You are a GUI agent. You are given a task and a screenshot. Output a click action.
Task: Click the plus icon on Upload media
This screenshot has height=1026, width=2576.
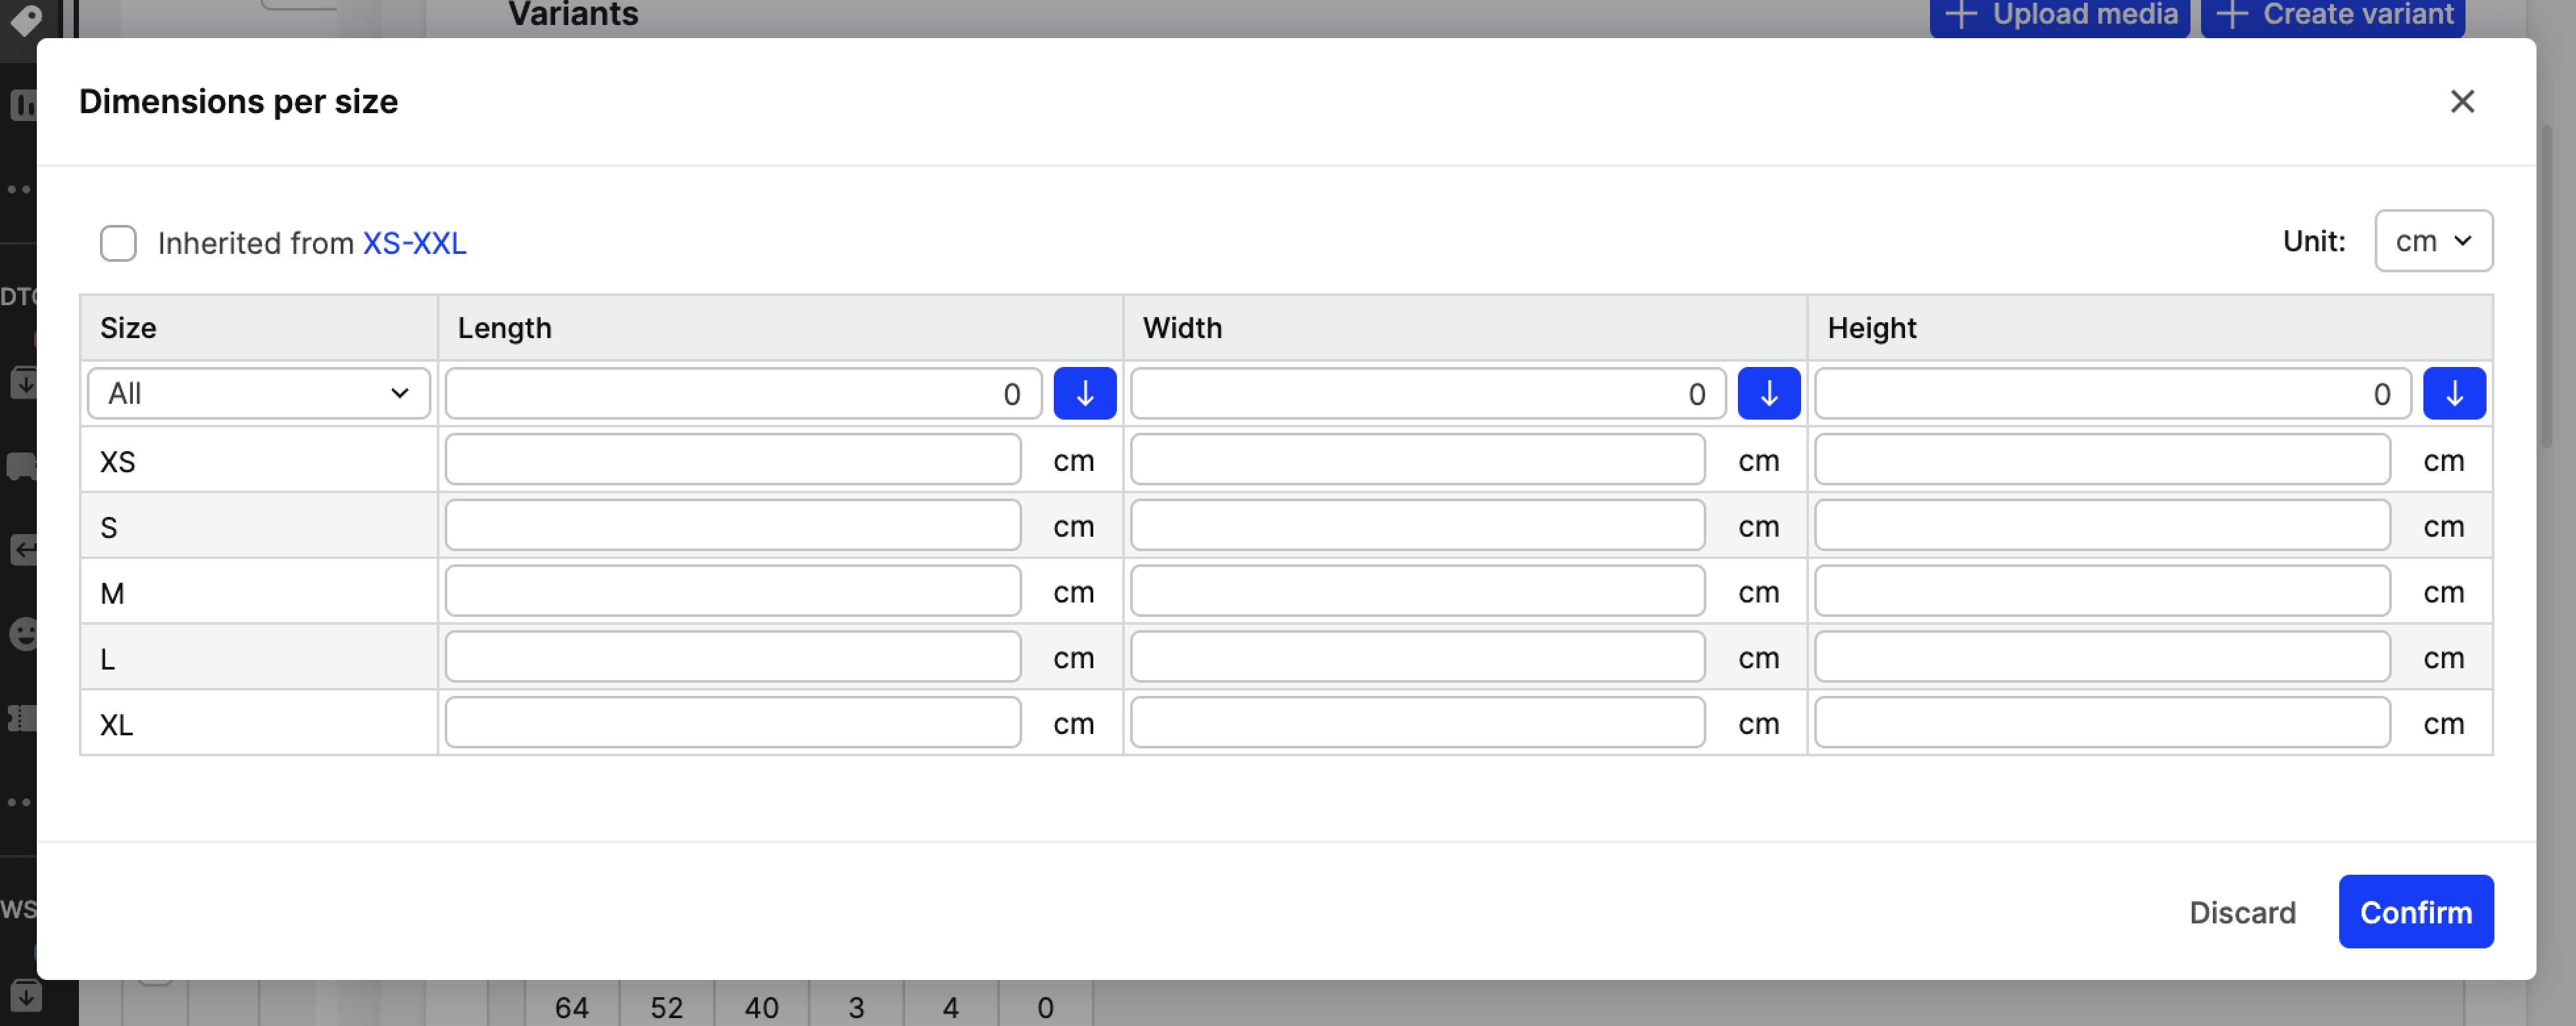tap(1961, 15)
